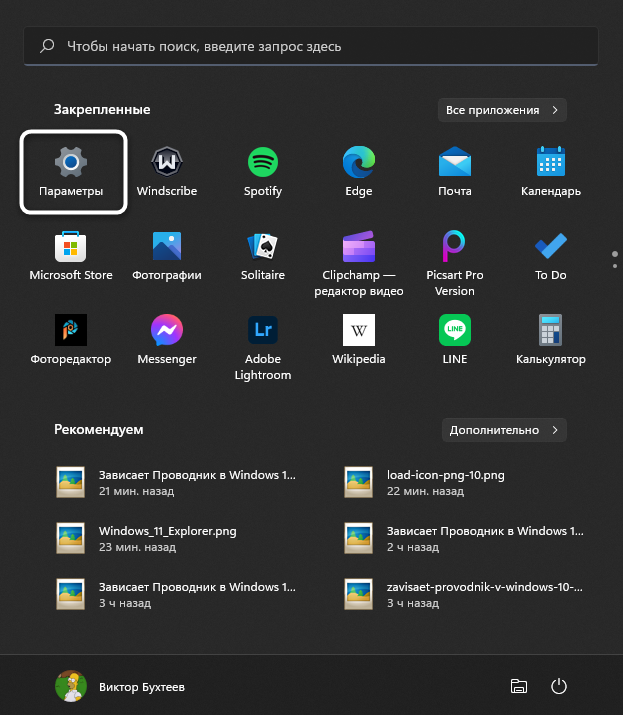
Task: Open the File Explorer folder shortcut
Action: click(x=519, y=686)
